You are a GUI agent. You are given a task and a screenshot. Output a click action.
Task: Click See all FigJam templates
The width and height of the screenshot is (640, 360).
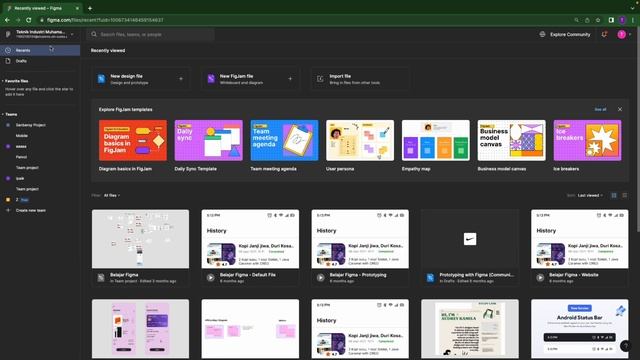coord(600,109)
